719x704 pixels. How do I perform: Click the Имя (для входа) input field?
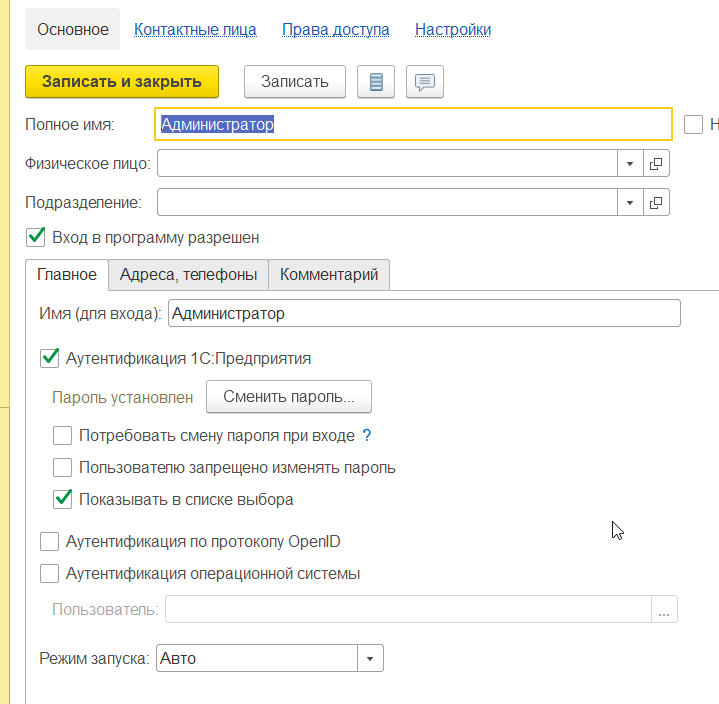pyautogui.click(x=424, y=313)
